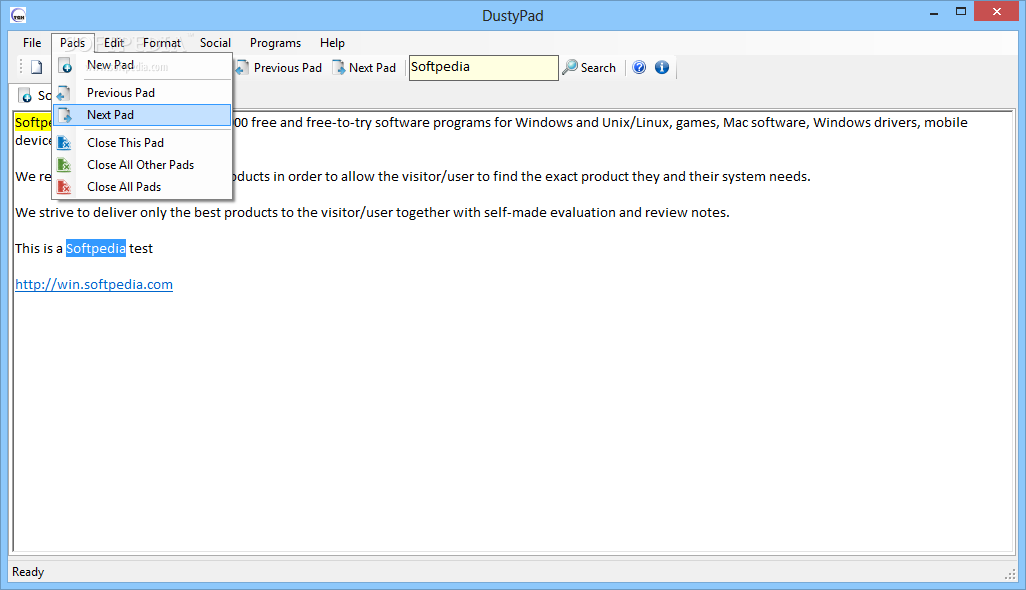The height and width of the screenshot is (590, 1026).
Task: Click the DustyPad app icon in title bar
Action: pos(18,15)
